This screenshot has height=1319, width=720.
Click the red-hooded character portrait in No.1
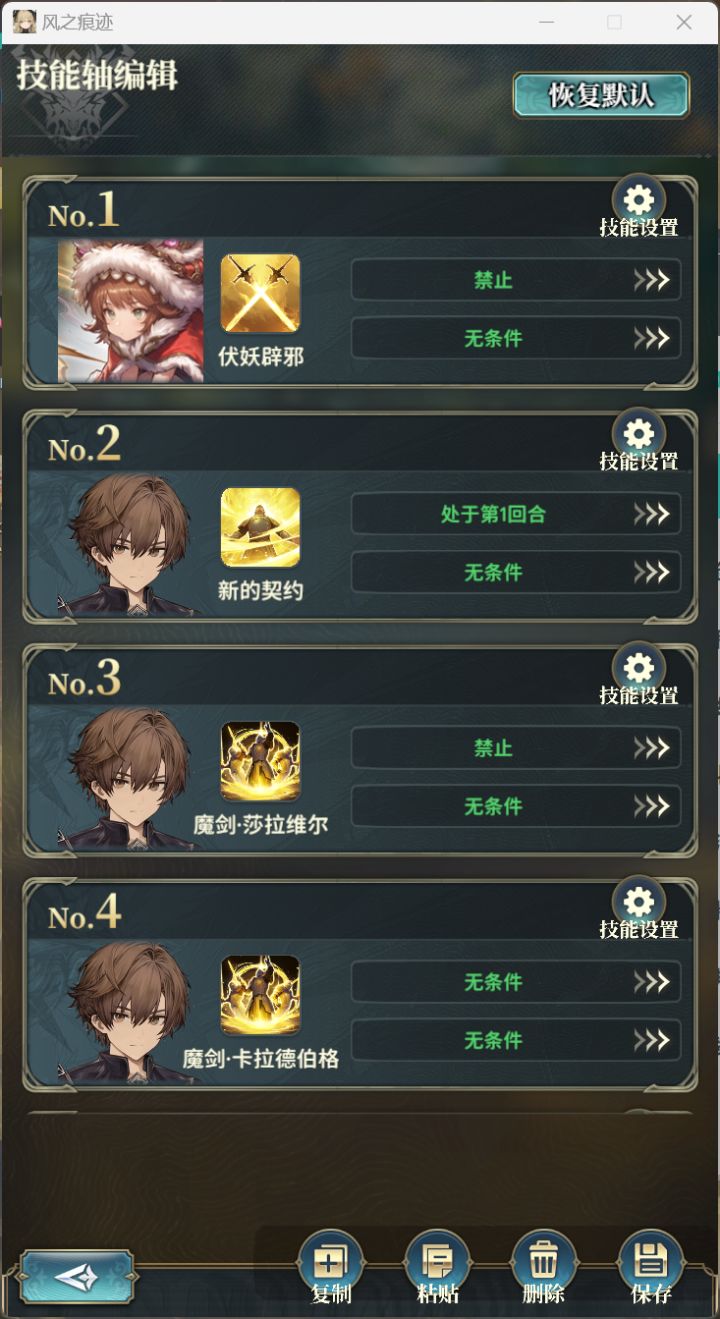click(130, 310)
